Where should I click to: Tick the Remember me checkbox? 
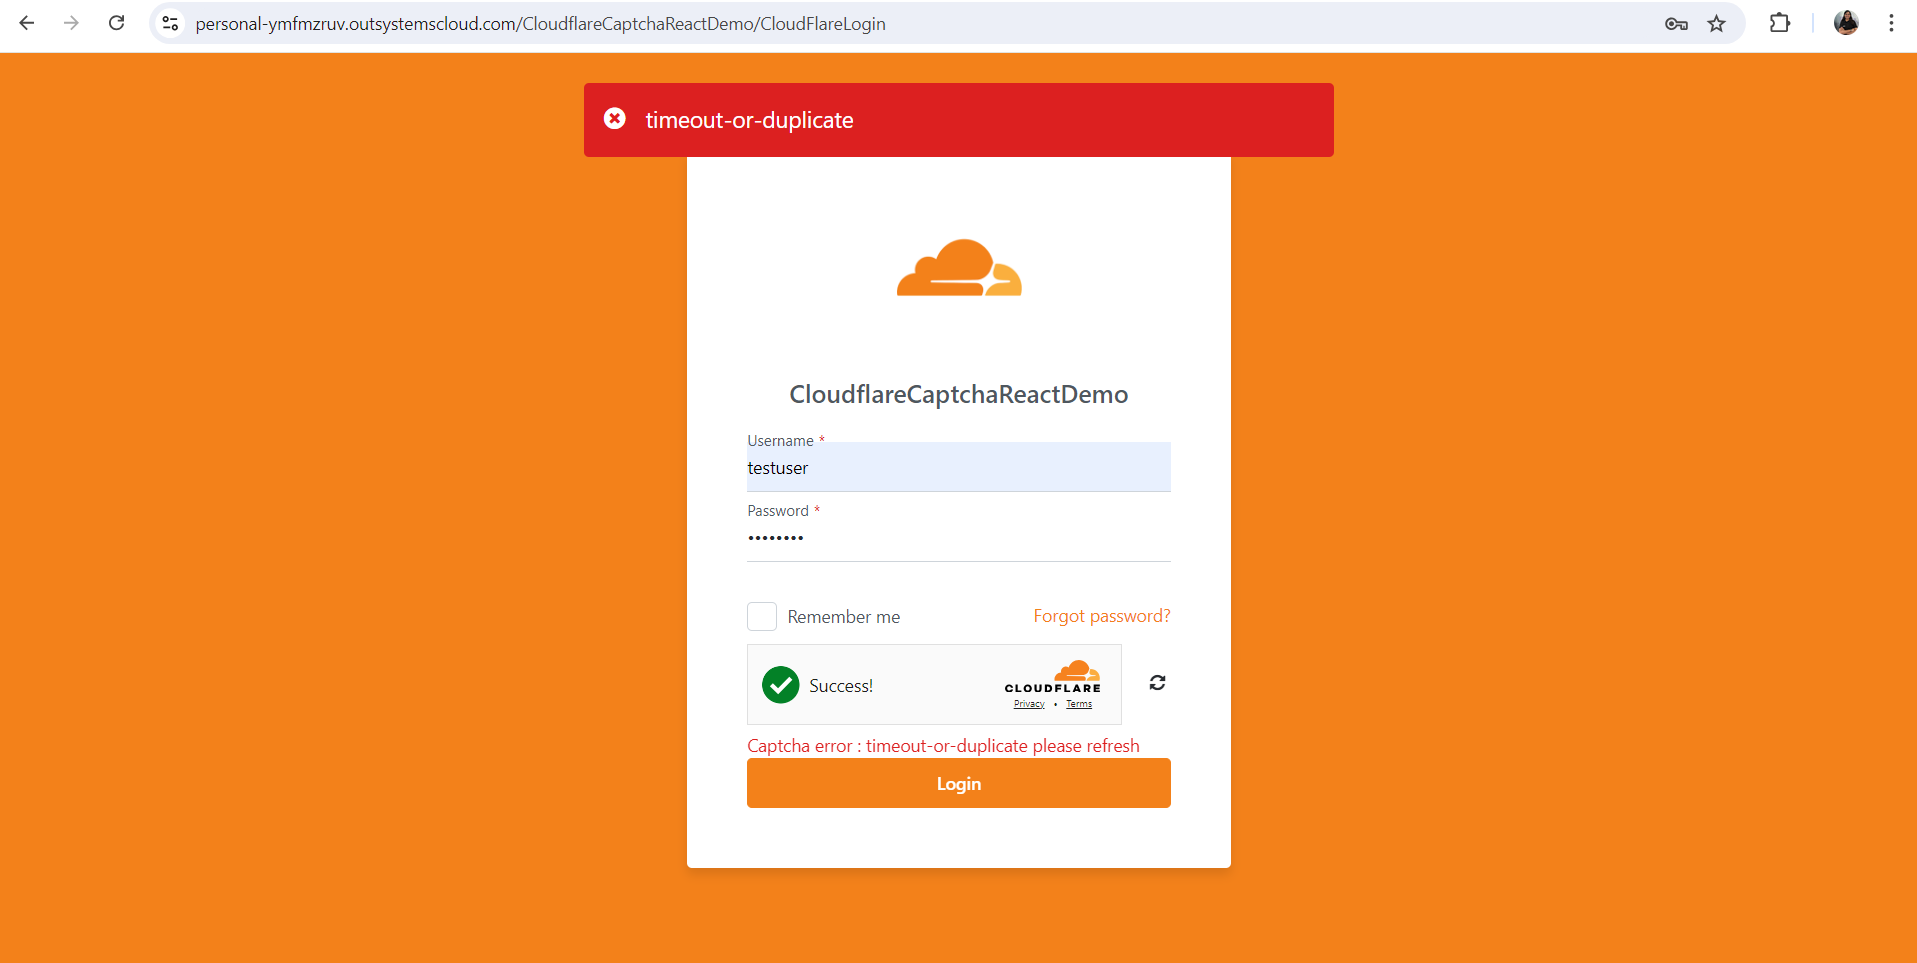(x=762, y=617)
